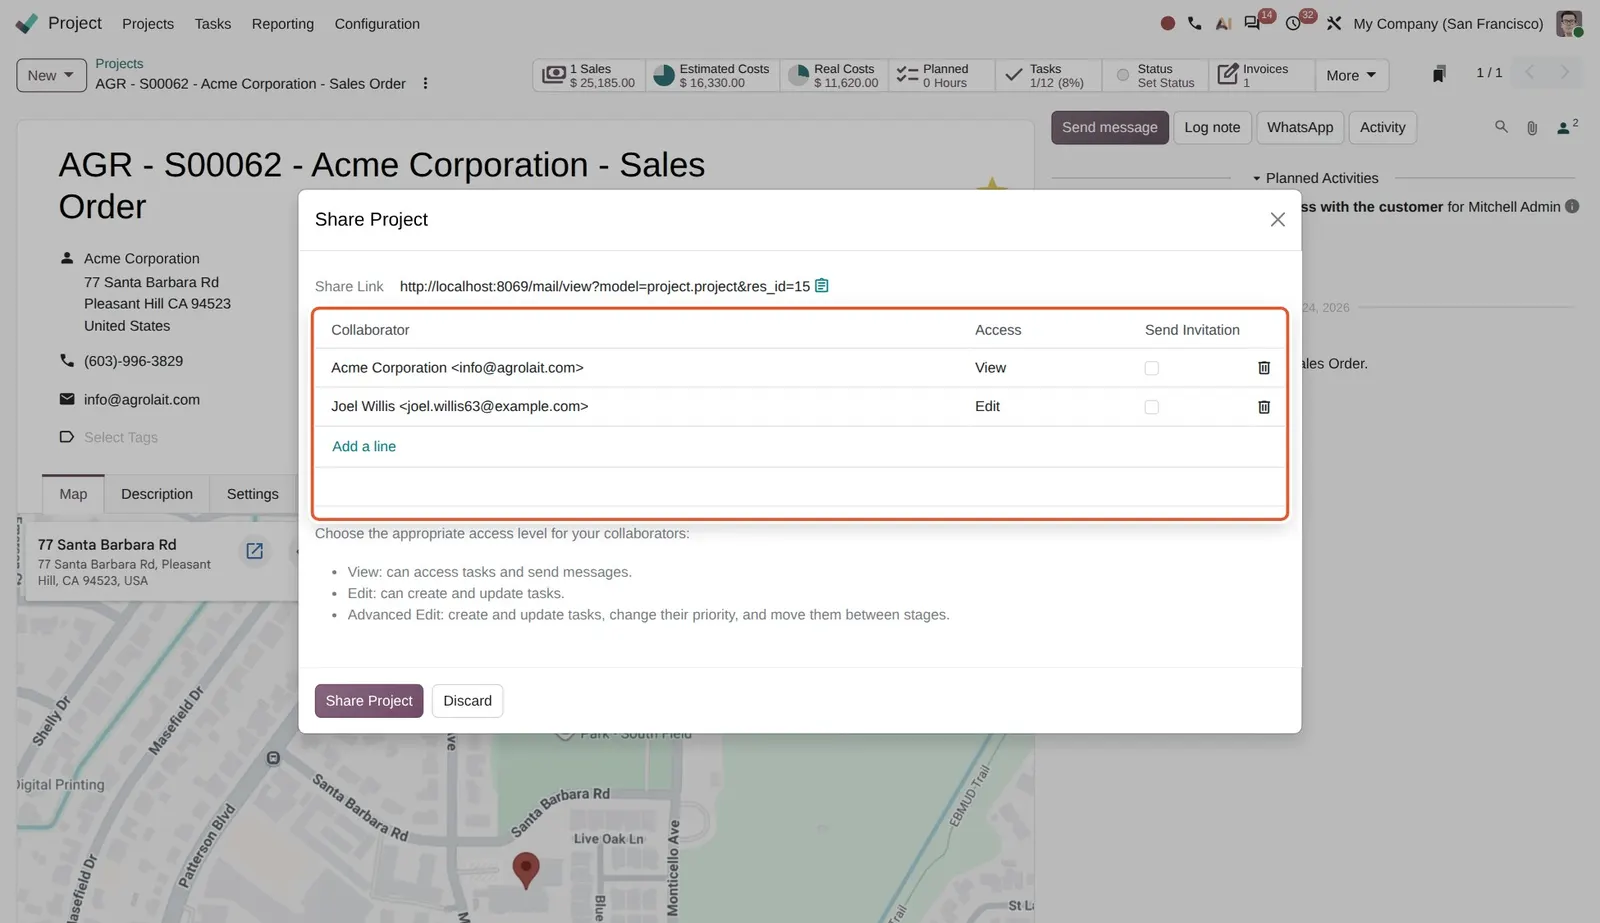Open the phone call icon in top bar

(x=1195, y=23)
